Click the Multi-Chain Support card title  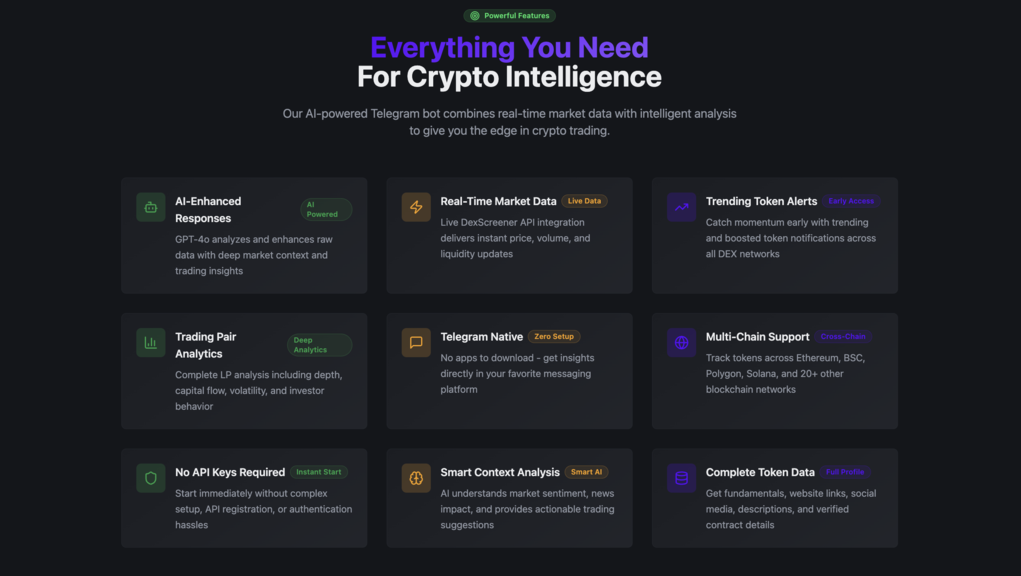pos(757,336)
